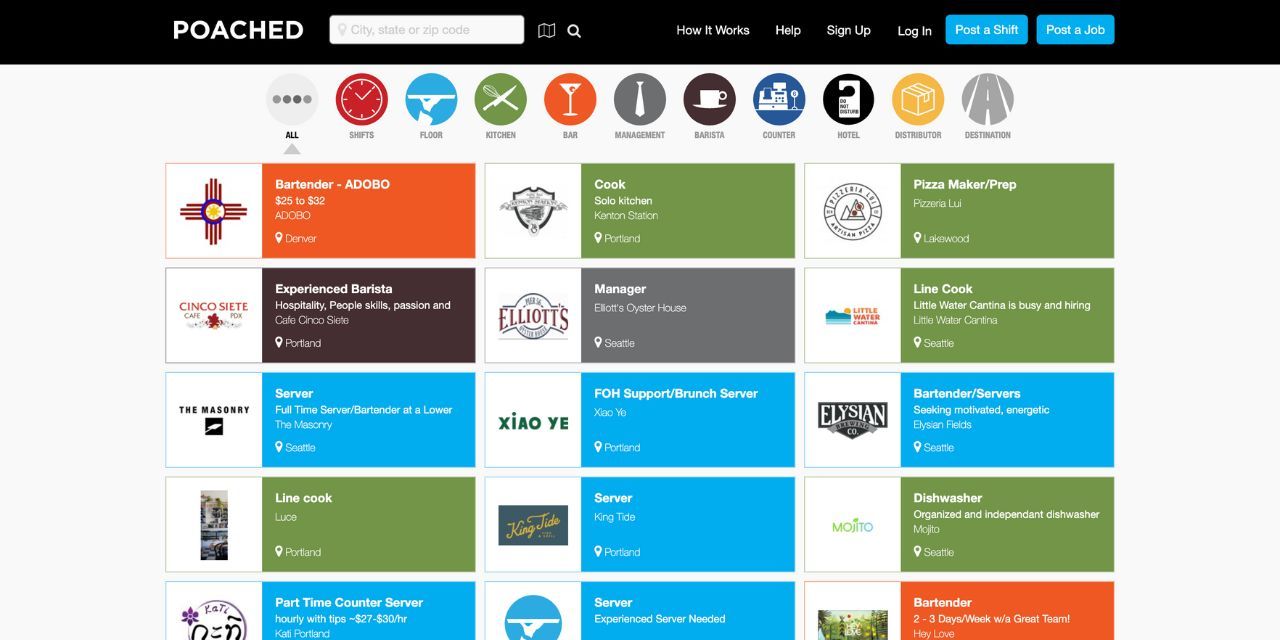Click '$25 to $32' pay text
The height and width of the screenshot is (640, 1280).
click(300, 201)
